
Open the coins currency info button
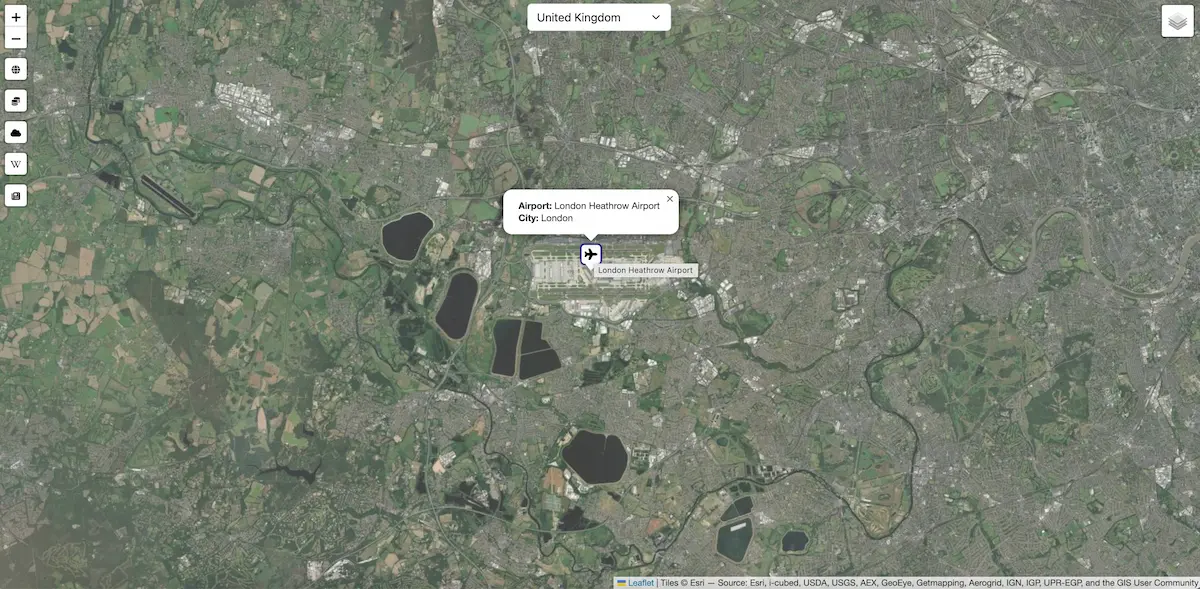(x=16, y=101)
